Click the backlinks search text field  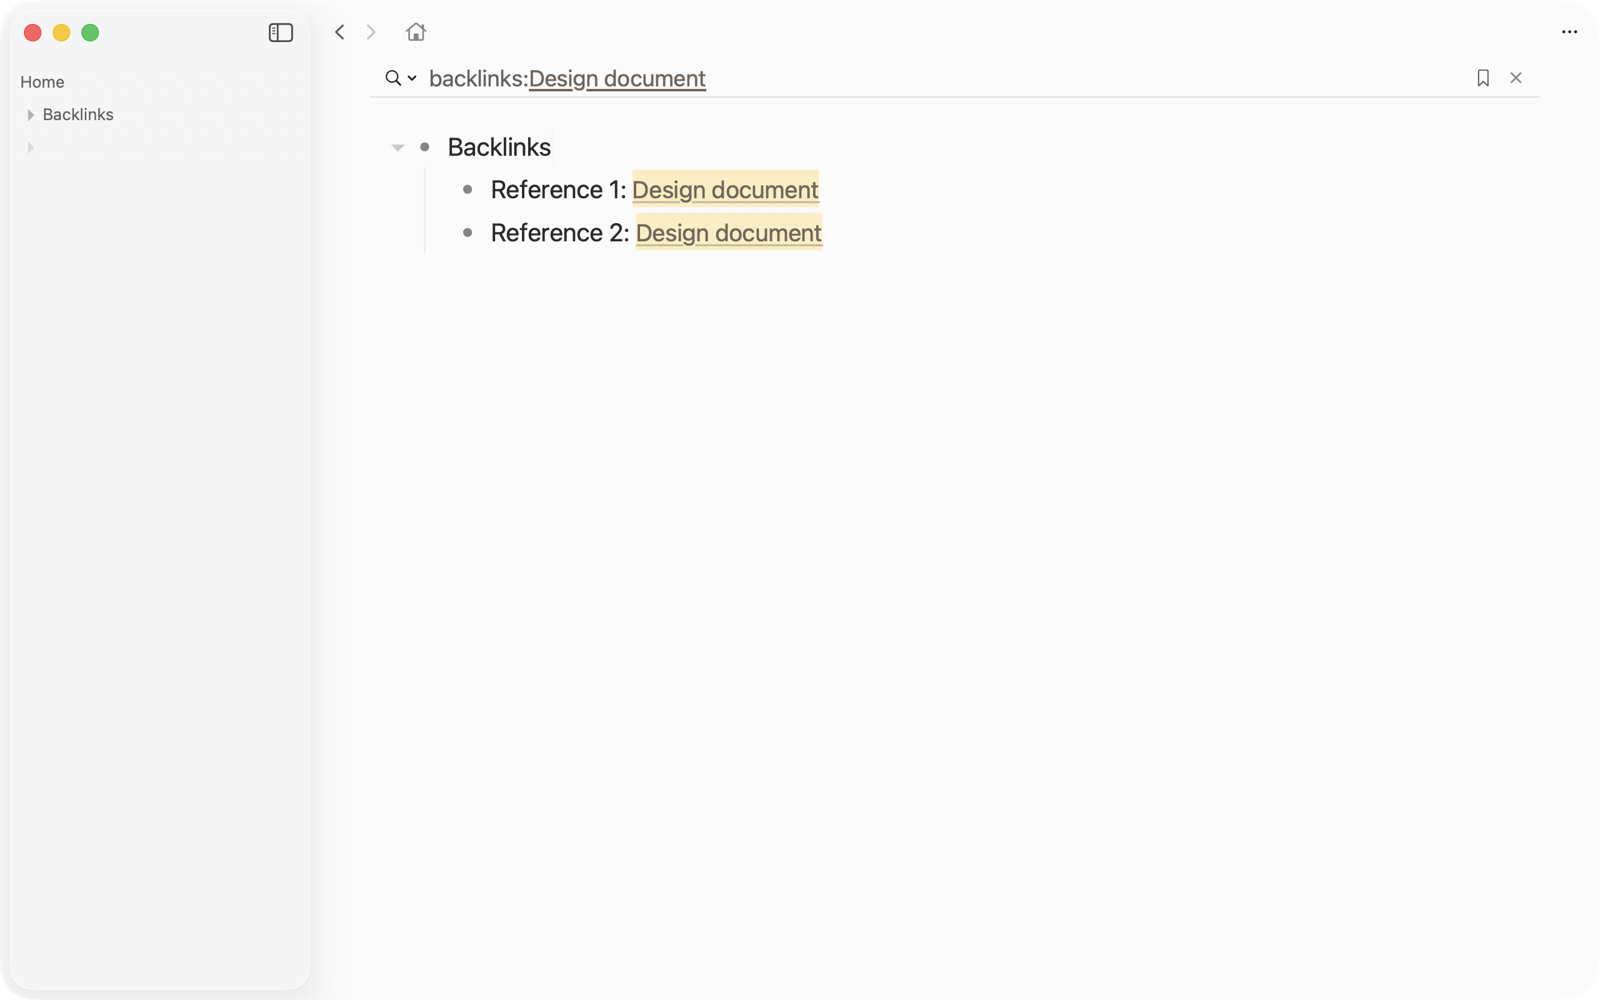pos(940,78)
